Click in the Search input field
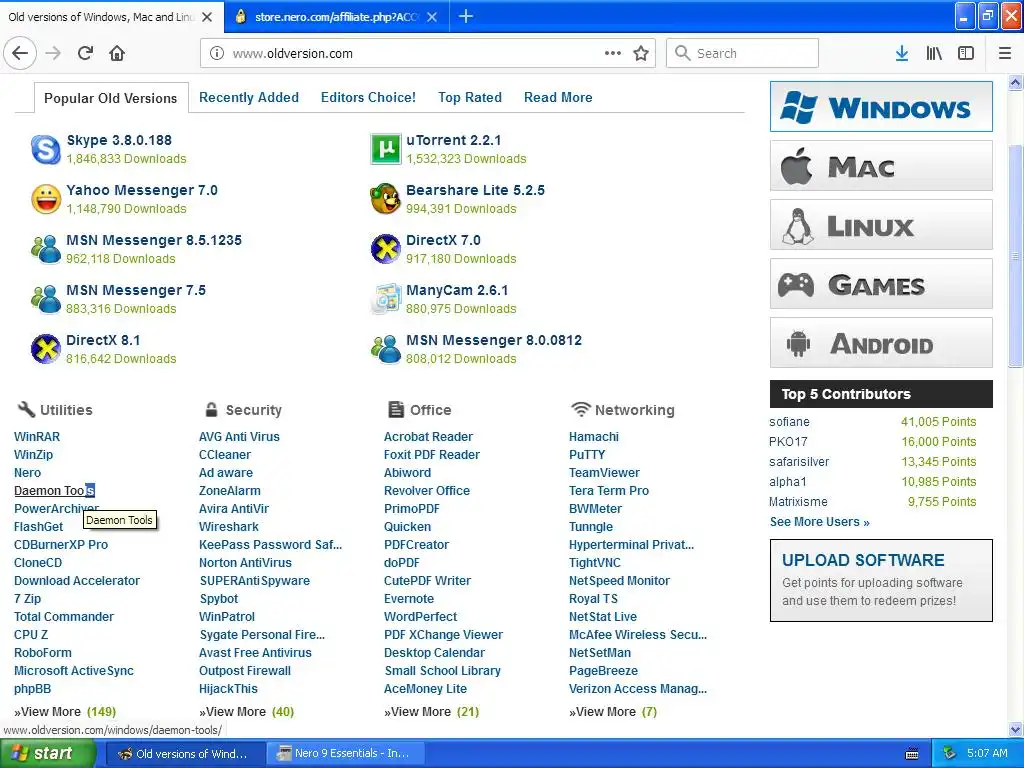Screen dimensions: 1024x768 742,53
